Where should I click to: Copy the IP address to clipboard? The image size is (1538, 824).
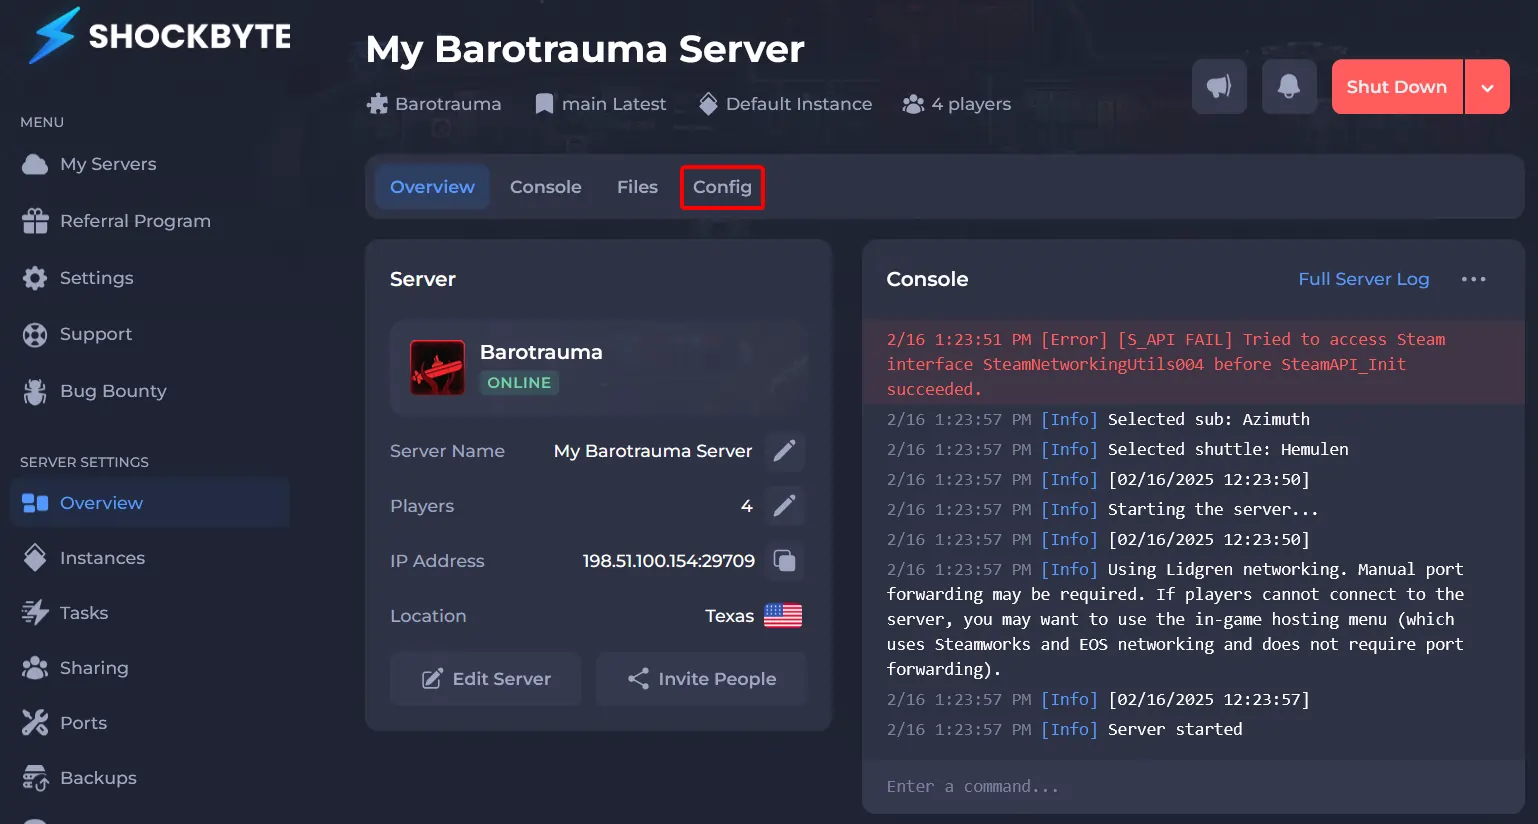tap(785, 561)
